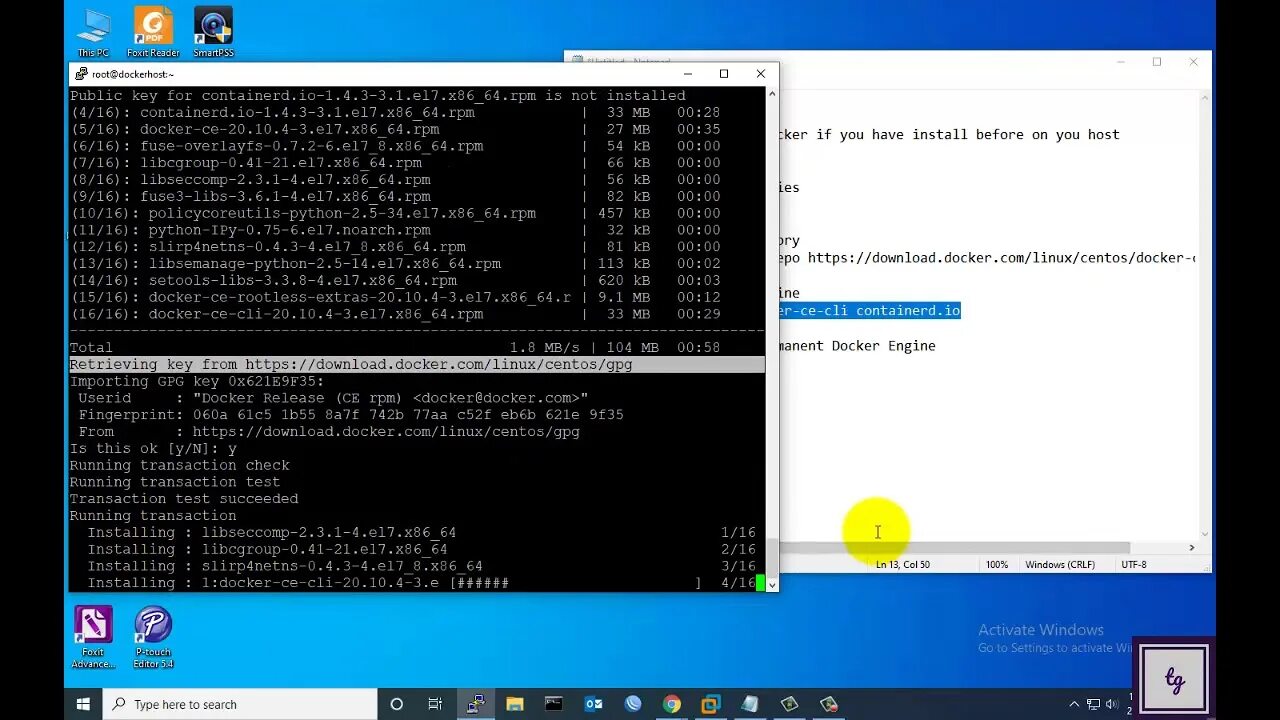
Task: Minimize the PuTTY terminal window
Action: [x=687, y=74]
